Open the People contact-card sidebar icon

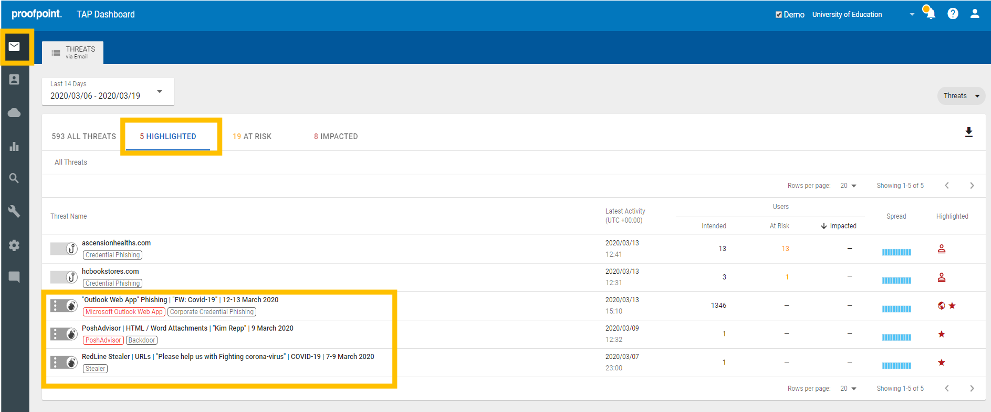14,80
